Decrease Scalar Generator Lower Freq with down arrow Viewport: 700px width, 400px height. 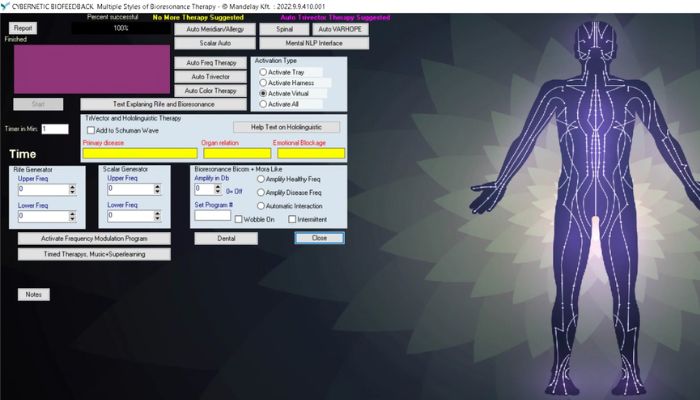point(159,219)
